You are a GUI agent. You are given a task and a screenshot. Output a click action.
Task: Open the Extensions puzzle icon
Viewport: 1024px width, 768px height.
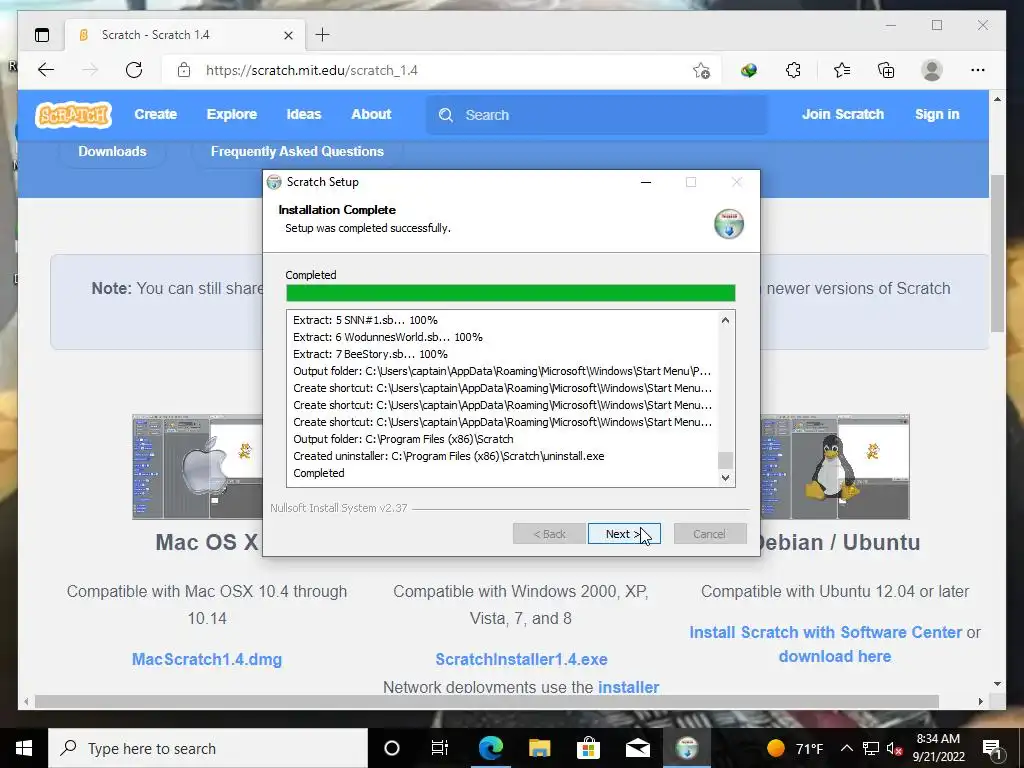pyautogui.click(x=793, y=70)
